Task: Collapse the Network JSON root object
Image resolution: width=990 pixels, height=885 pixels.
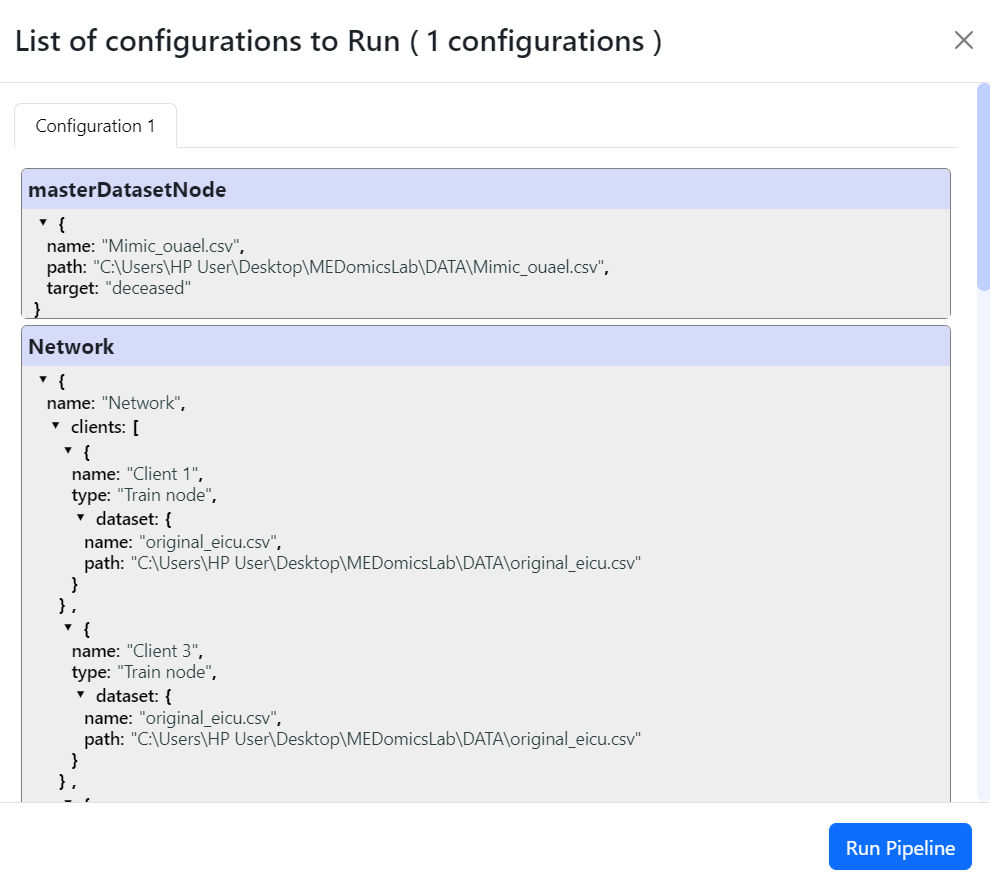Action: (x=43, y=380)
